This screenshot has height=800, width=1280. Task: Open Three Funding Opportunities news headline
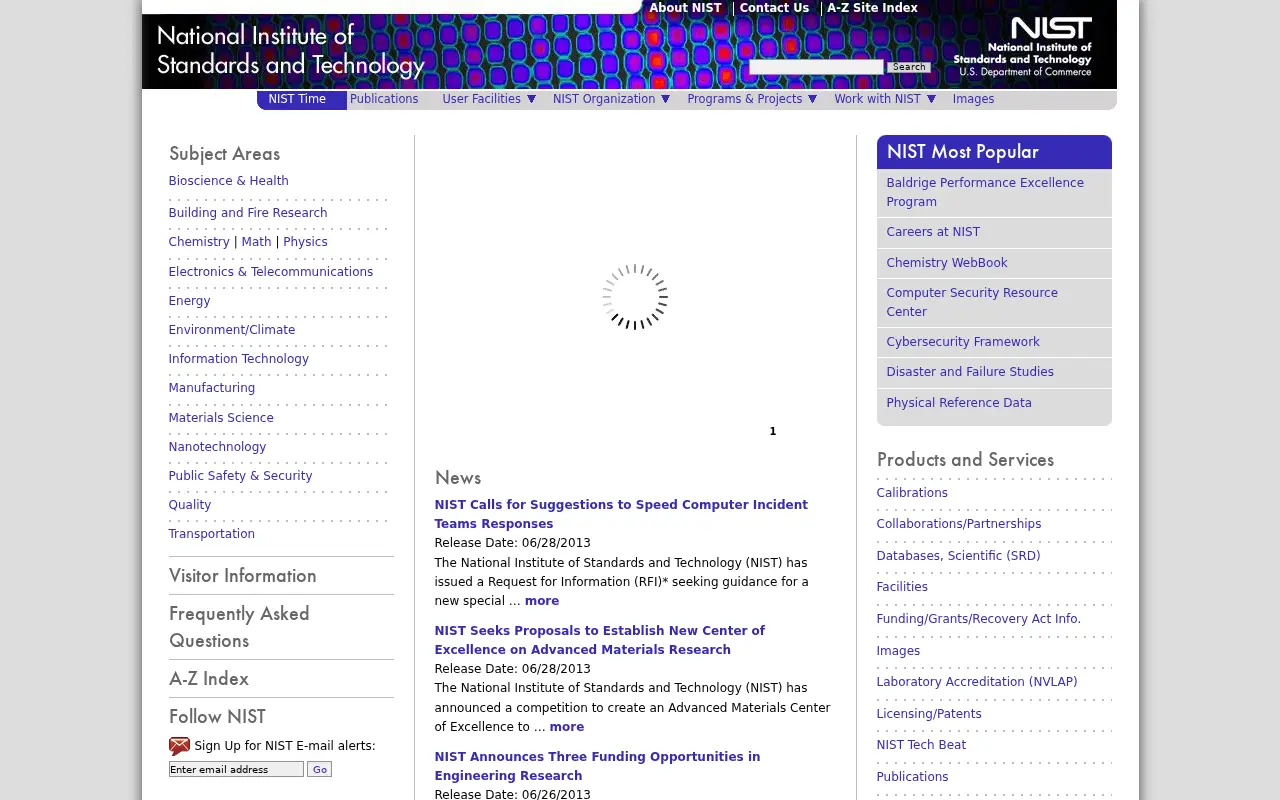(x=597, y=766)
